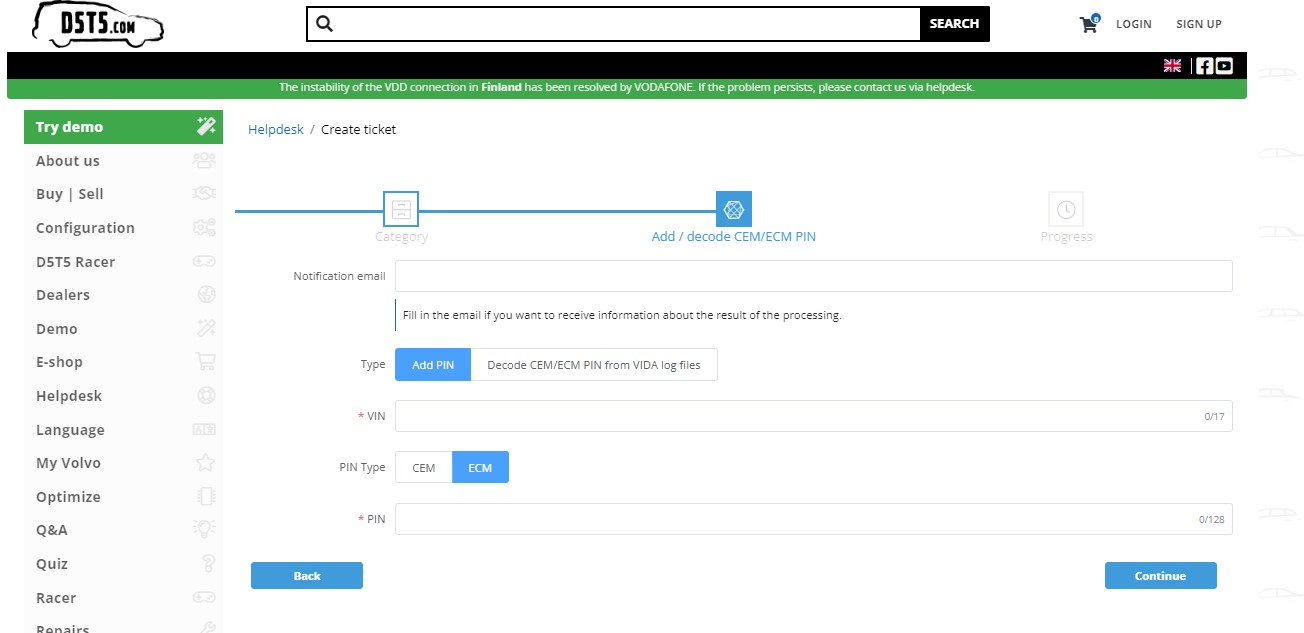Follow the Helpdesk breadcrumb link
The width and height of the screenshot is (1304, 633).
point(275,129)
